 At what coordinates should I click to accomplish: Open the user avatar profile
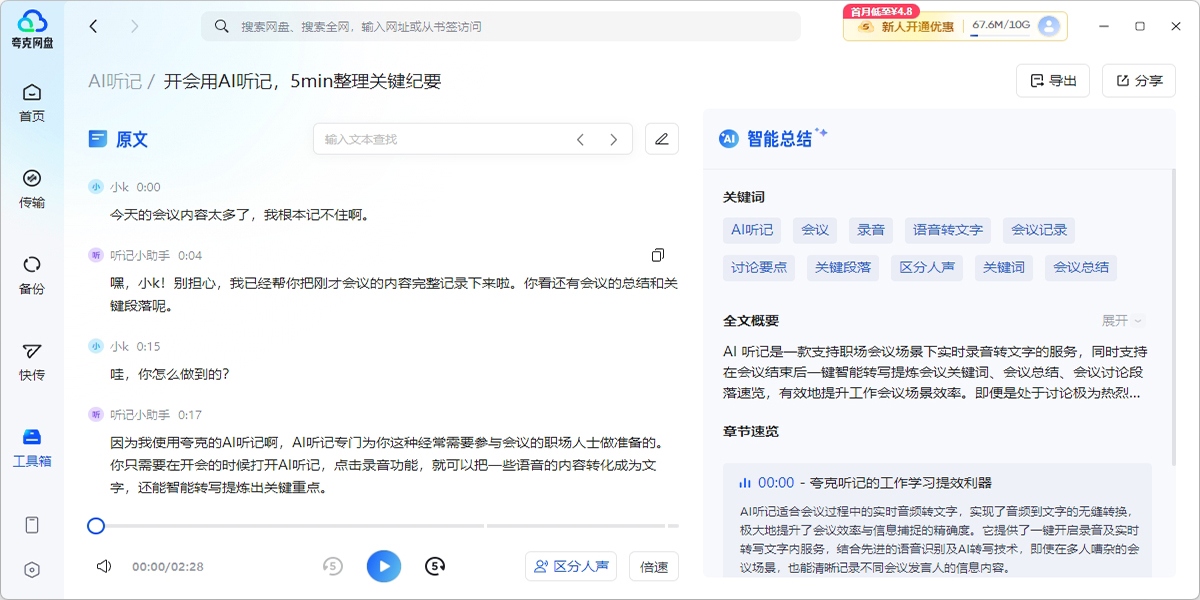click(x=1049, y=26)
